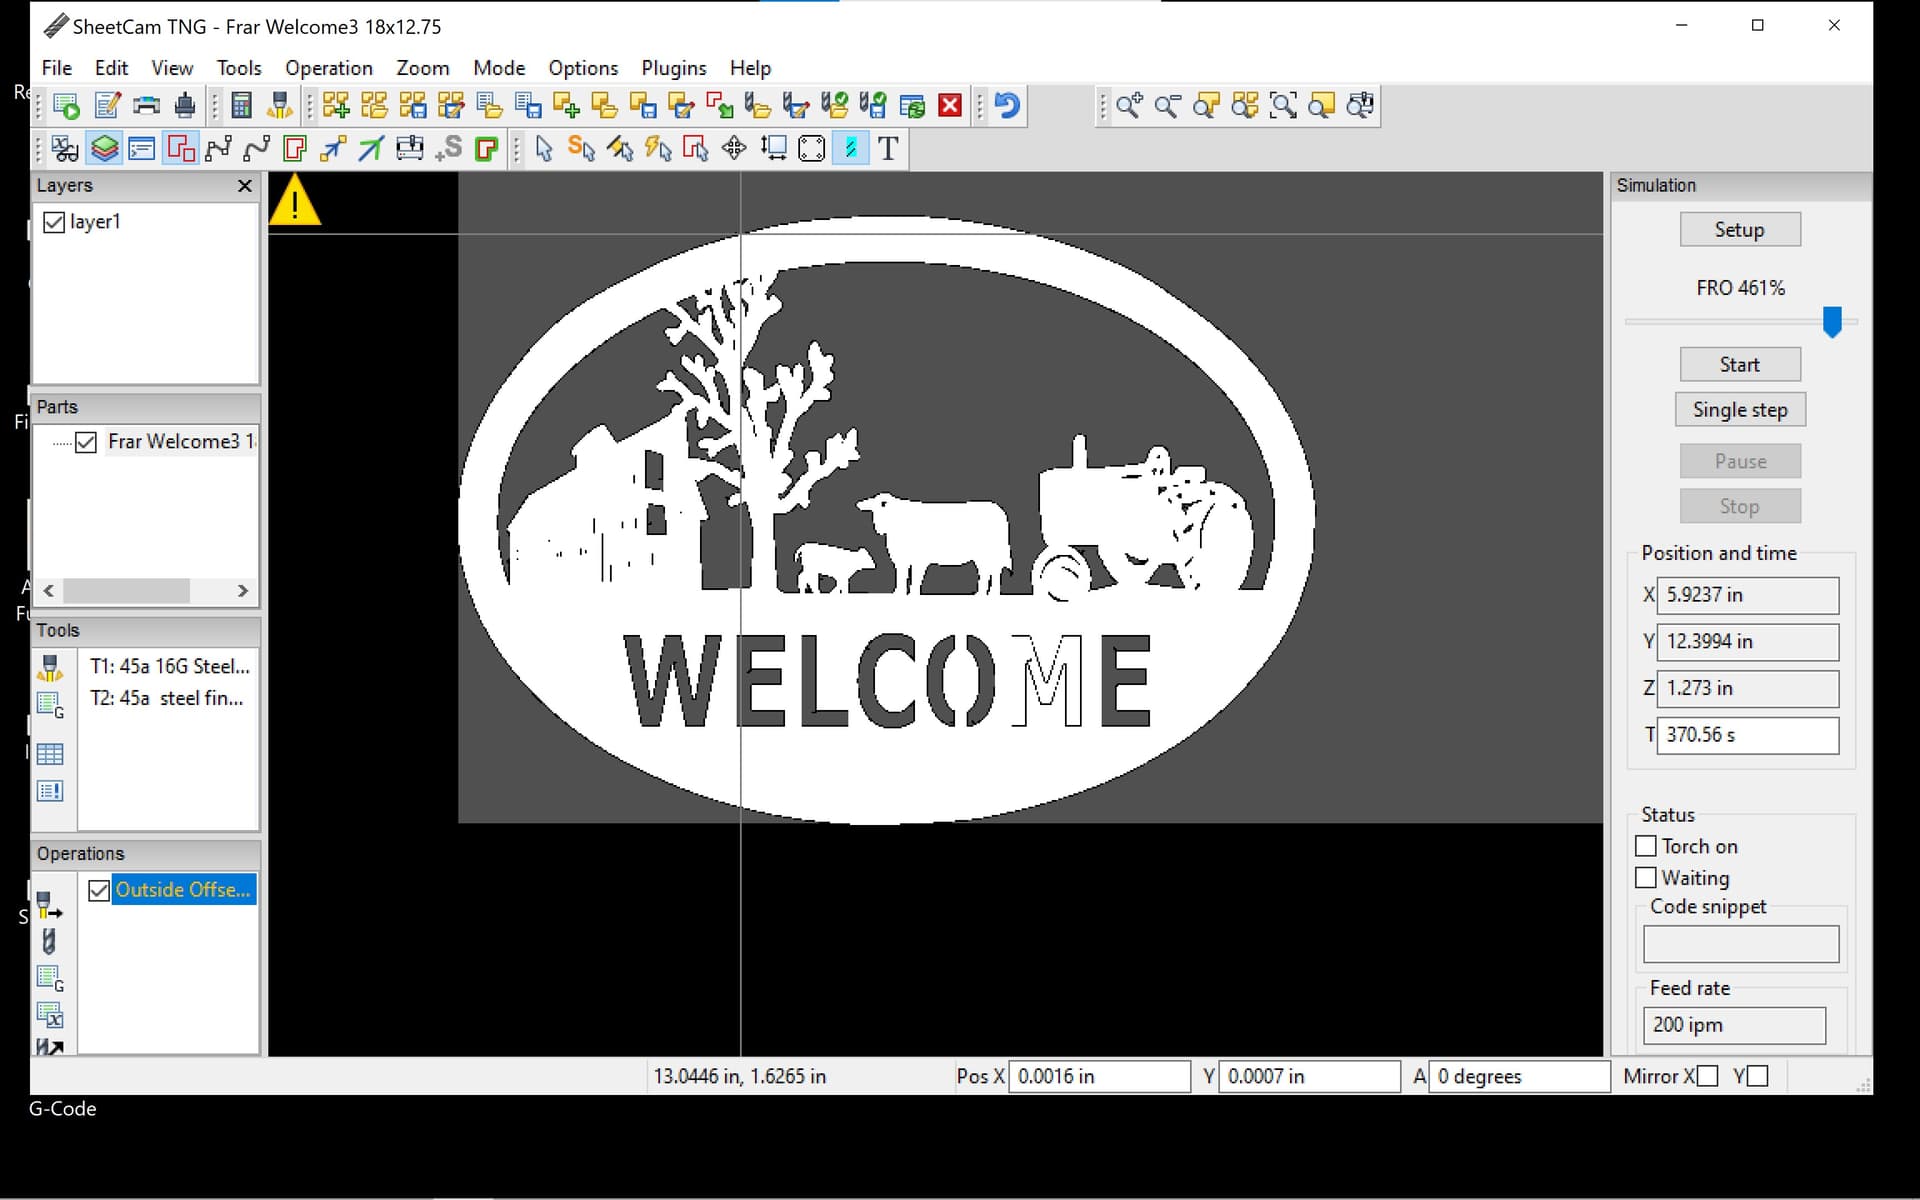The width and height of the screenshot is (1920, 1200).
Task: Open the Help menu
Action: click(x=750, y=68)
